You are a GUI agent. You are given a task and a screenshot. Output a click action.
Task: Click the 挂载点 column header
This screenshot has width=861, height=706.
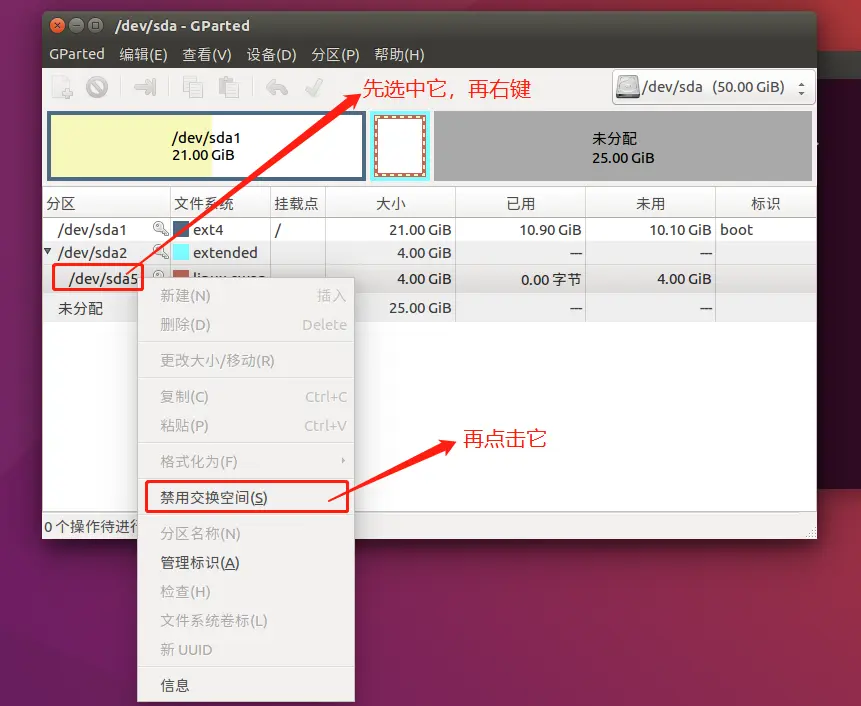[x=298, y=204]
